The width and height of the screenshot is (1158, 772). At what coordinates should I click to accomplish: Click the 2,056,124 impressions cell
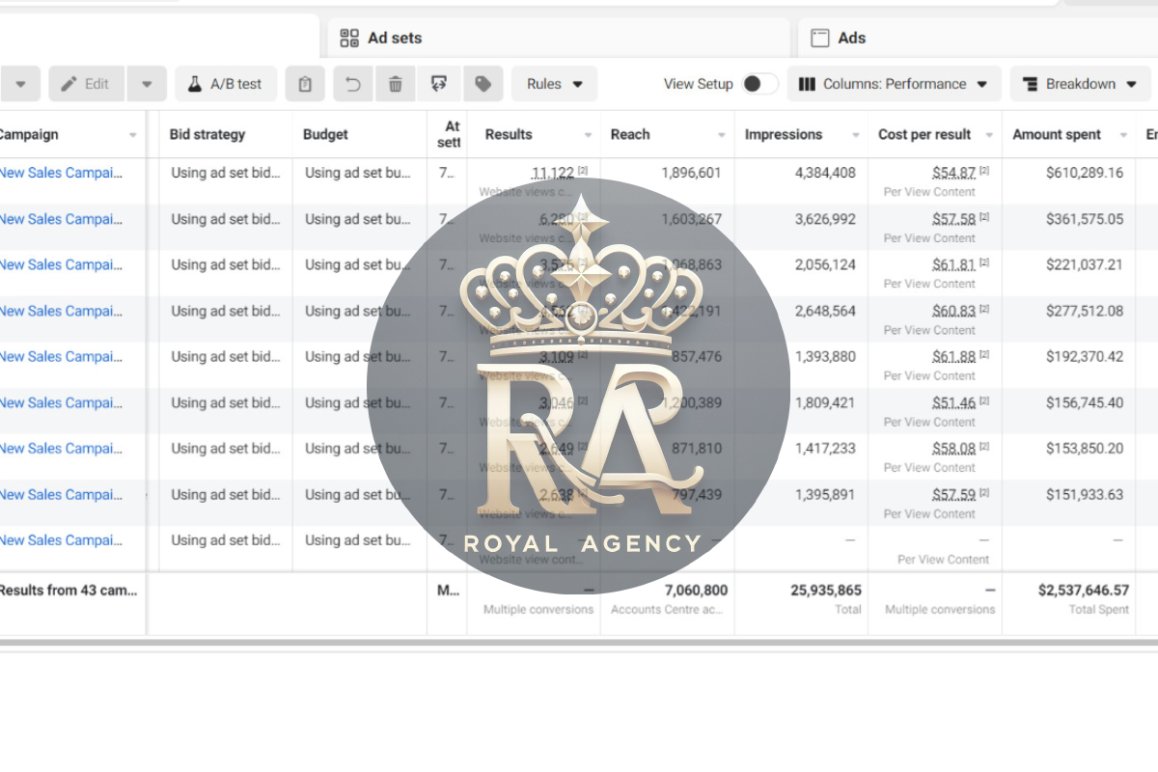pyautogui.click(x=825, y=264)
